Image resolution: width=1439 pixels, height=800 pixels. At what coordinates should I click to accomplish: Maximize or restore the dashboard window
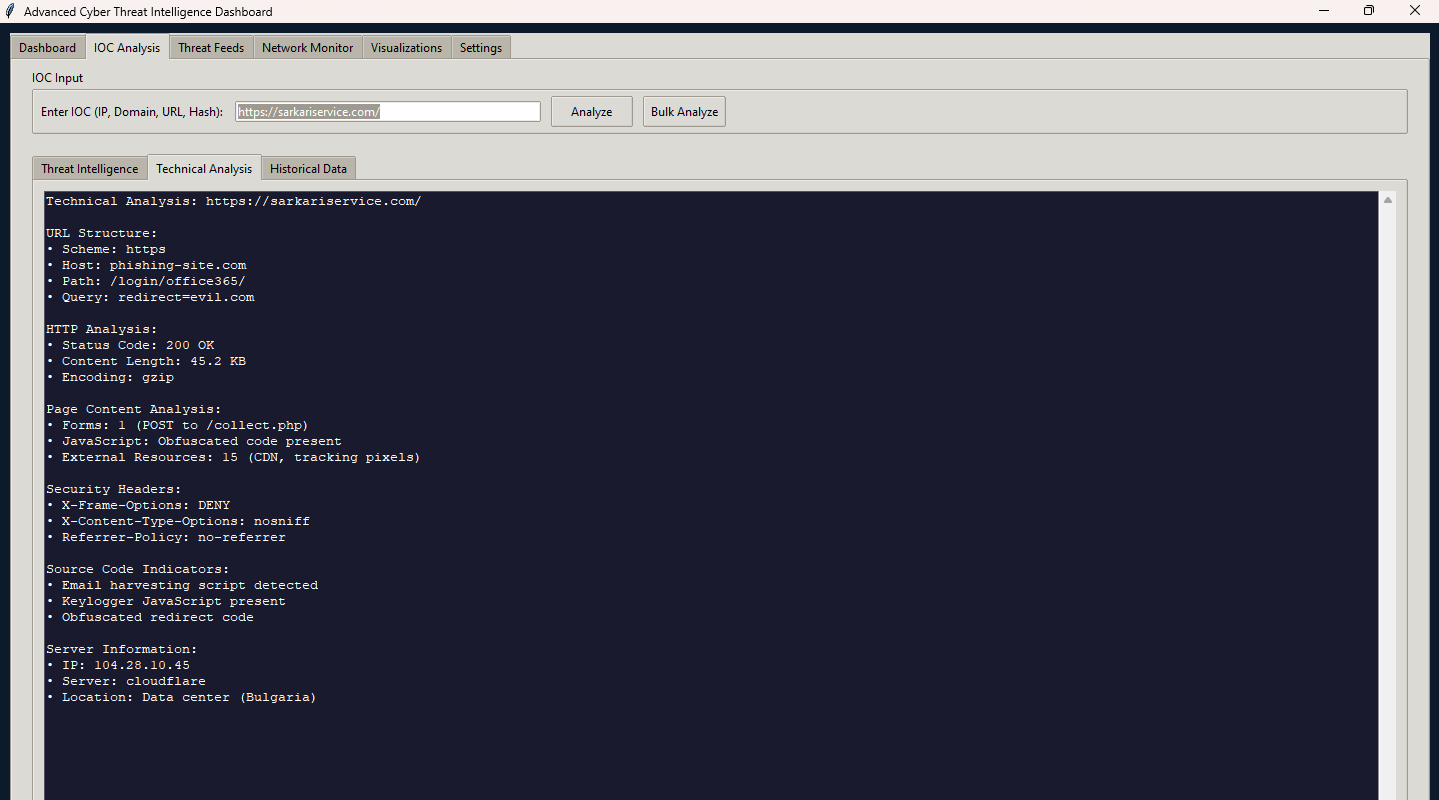click(x=1369, y=11)
